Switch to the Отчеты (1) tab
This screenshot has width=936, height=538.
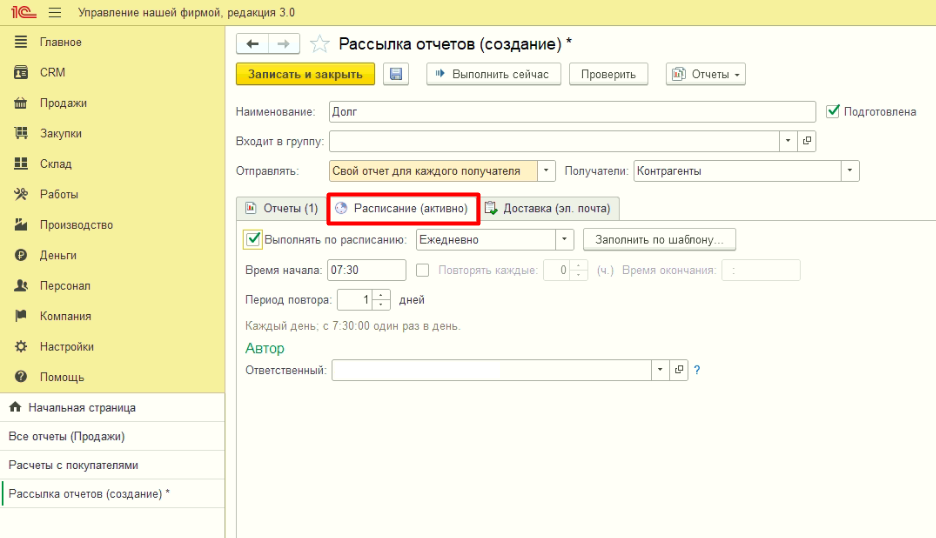(282, 208)
